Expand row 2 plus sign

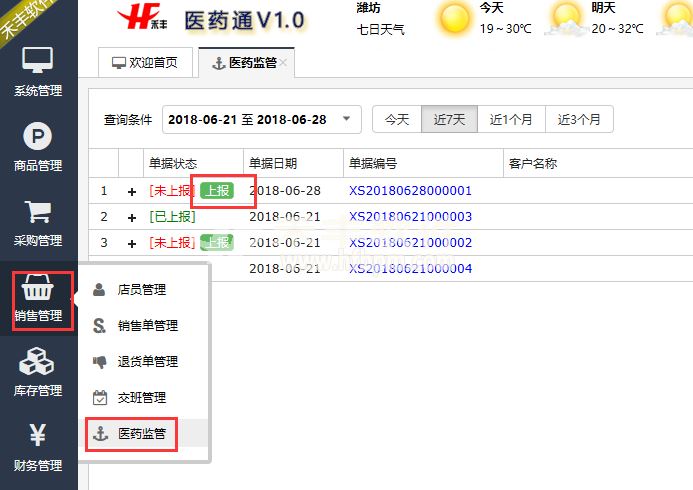coord(131,217)
